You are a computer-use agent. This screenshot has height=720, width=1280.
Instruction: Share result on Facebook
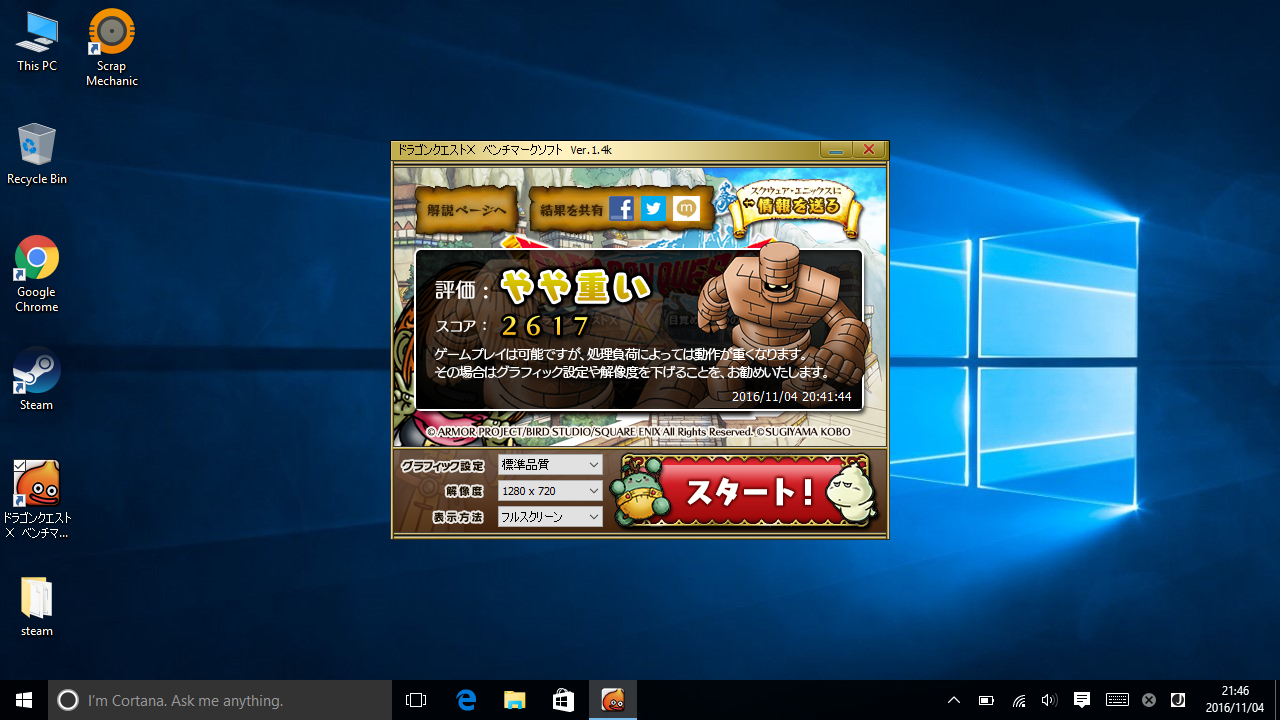pos(621,208)
